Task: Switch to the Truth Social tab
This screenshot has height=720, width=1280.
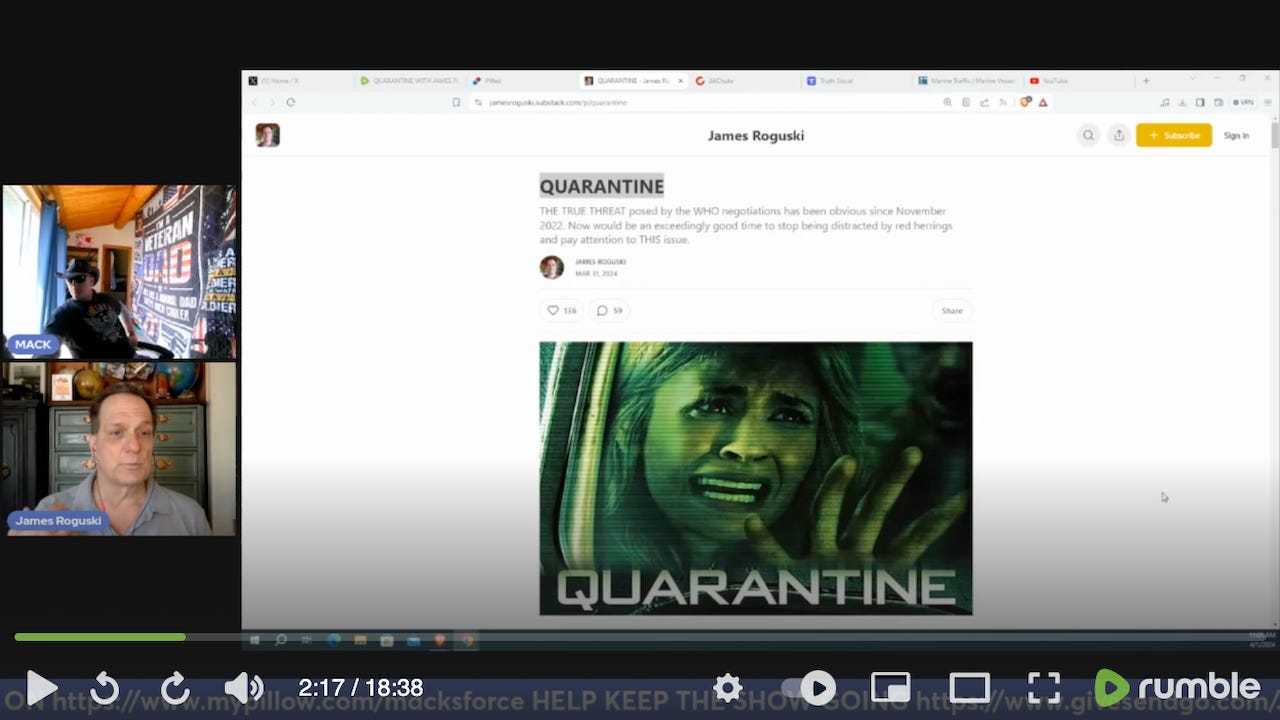Action: [856, 81]
